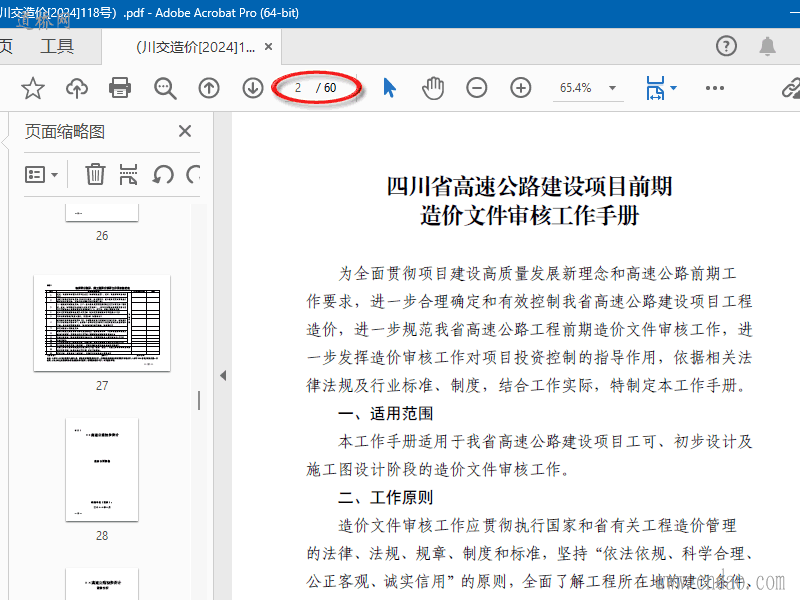Image resolution: width=800 pixels, height=600 pixels.
Task: Zoom out with the minus button
Action: pos(477,88)
